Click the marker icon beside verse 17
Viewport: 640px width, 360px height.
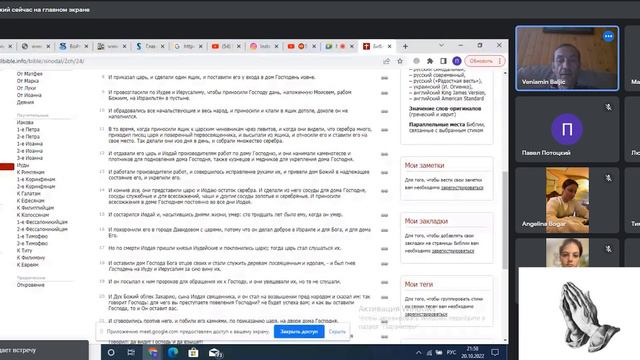pyautogui.click(x=384, y=249)
